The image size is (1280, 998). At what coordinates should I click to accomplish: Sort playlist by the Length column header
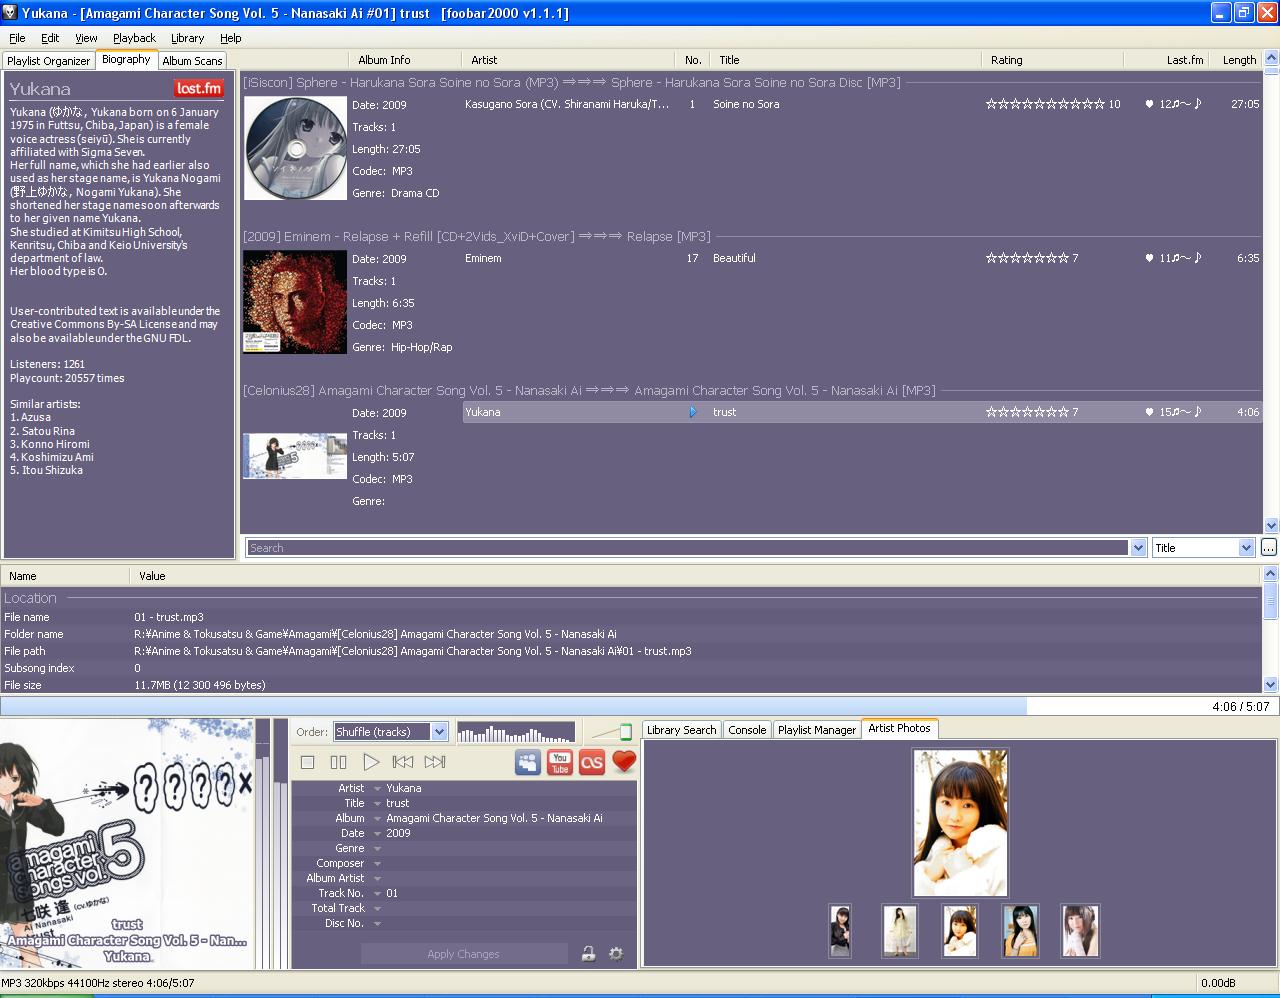[x=1237, y=60]
